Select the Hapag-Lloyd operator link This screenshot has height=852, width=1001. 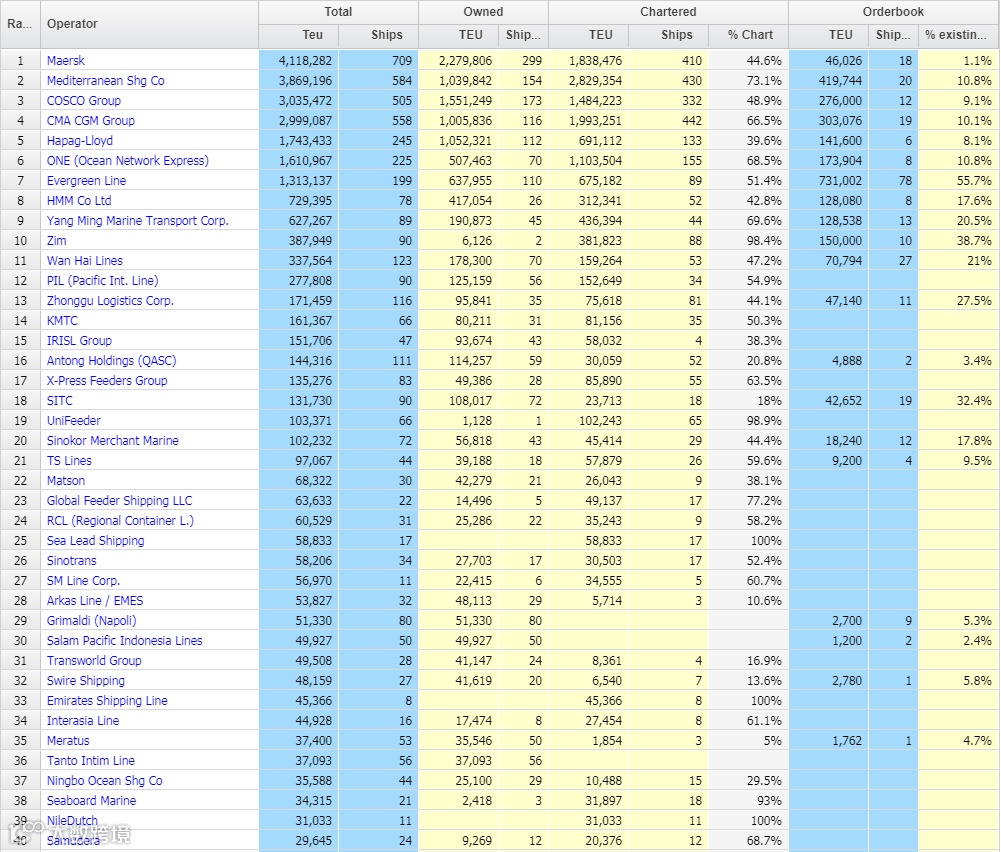pyautogui.click(x=80, y=140)
